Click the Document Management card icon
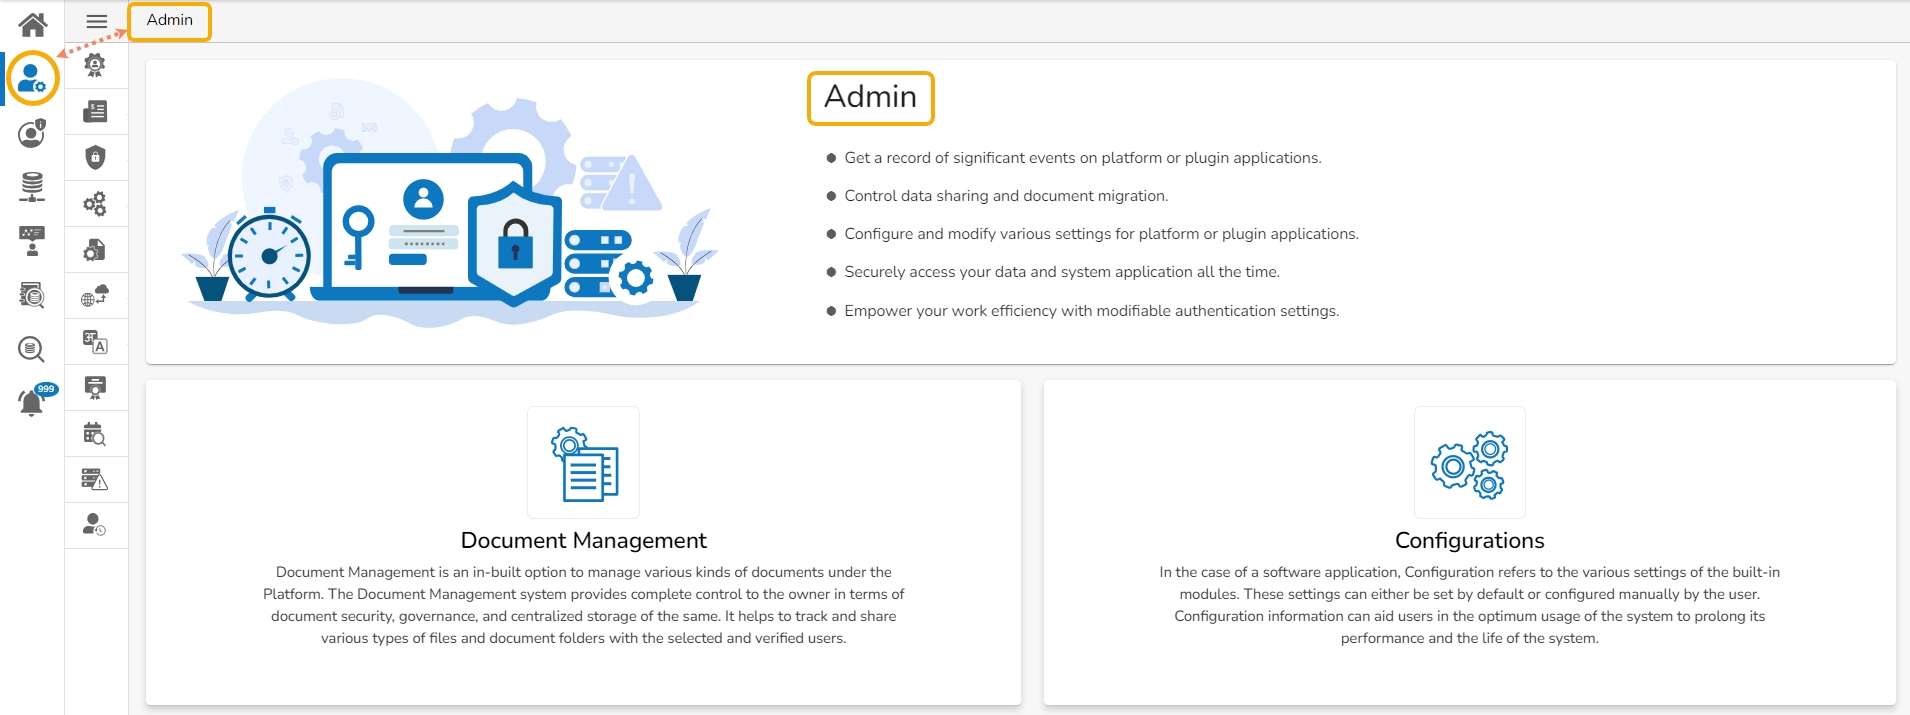 pos(584,463)
